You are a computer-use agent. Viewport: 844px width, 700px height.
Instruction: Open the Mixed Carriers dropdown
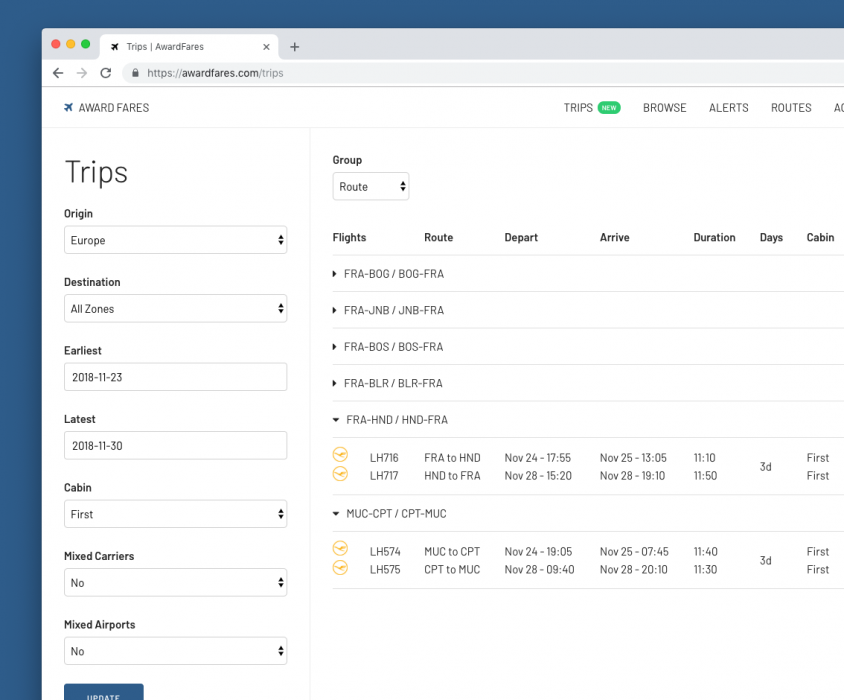(175, 583)
